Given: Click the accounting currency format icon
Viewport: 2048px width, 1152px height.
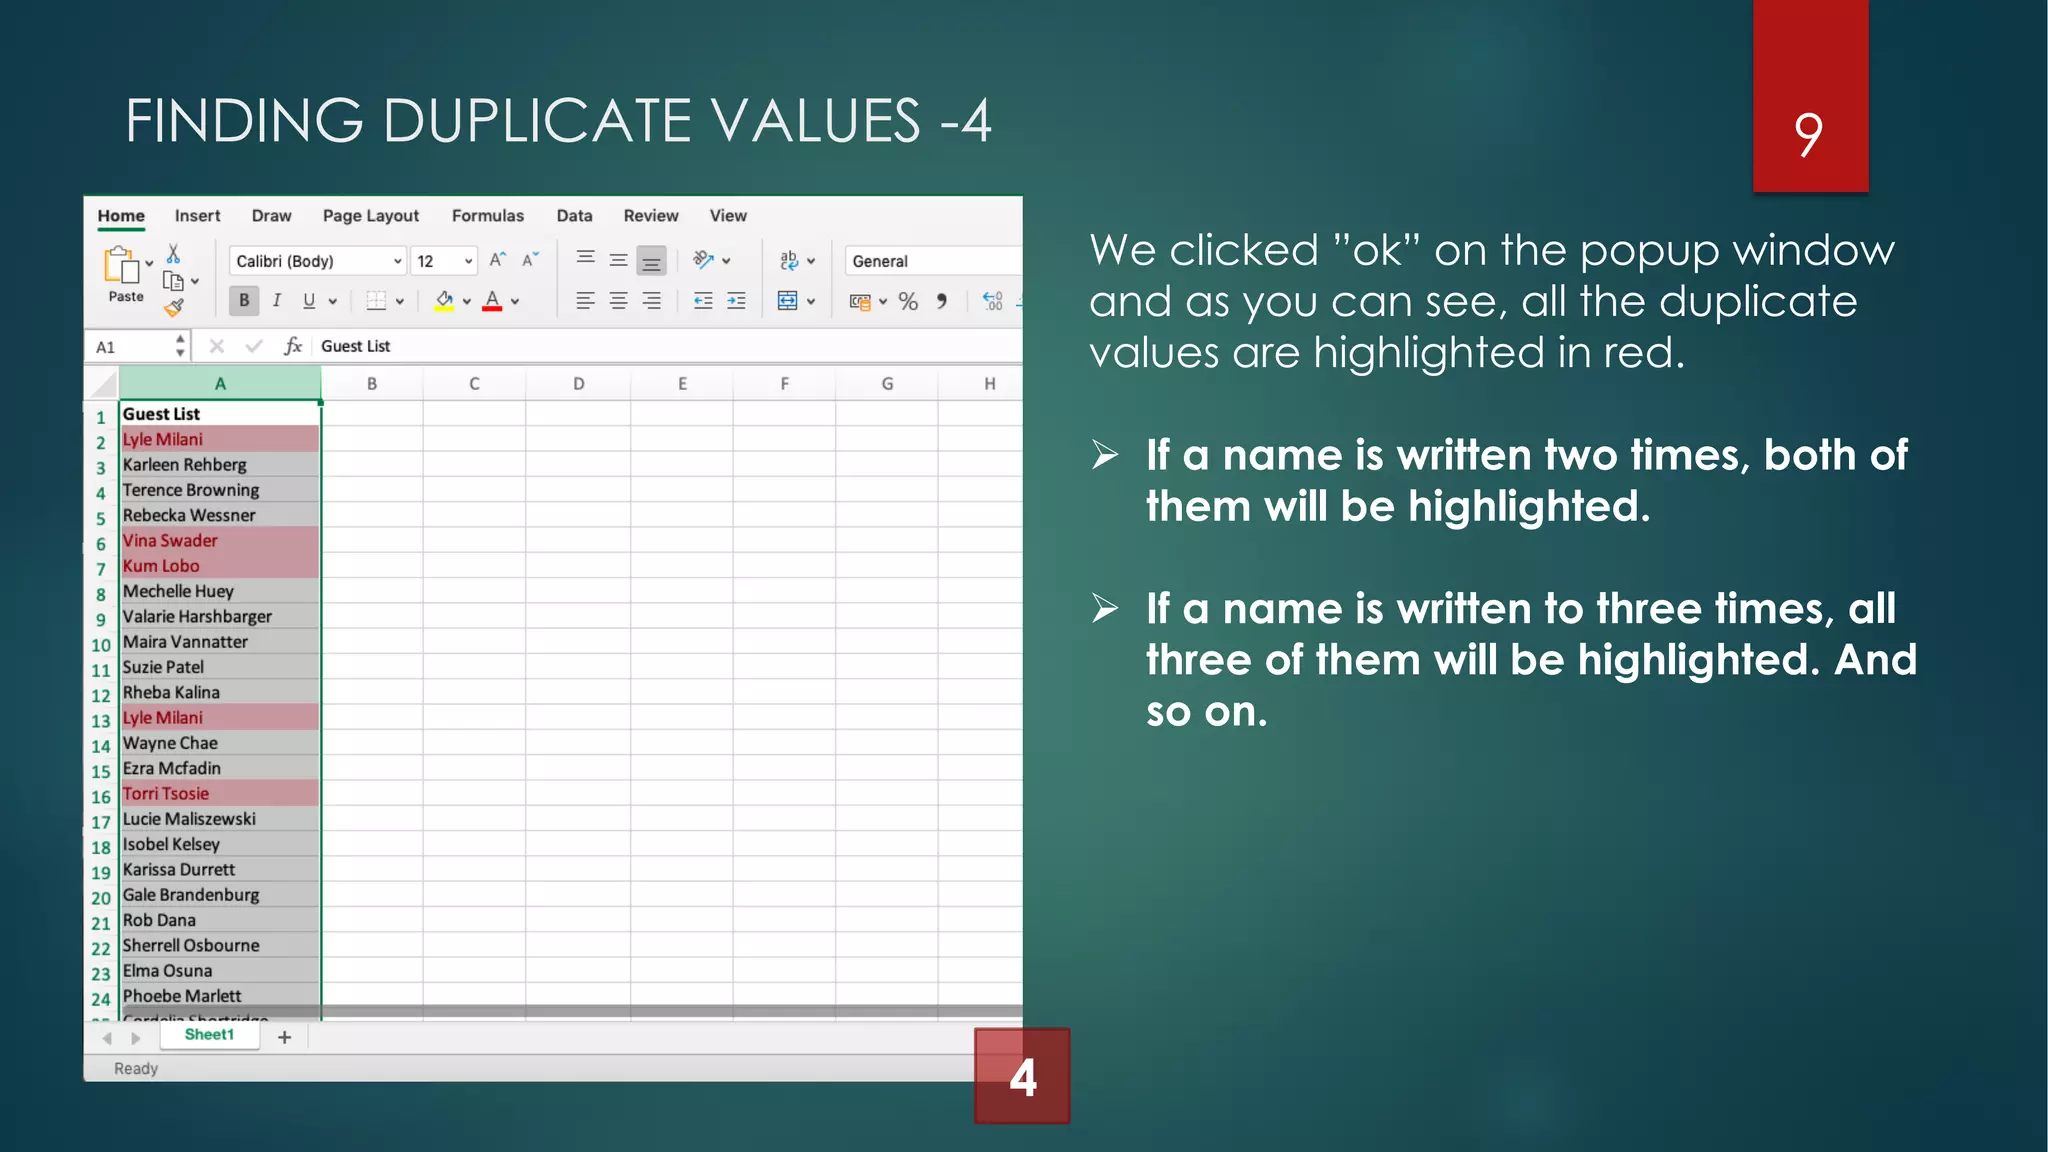Looking at the screenshot, I should tap(860, 301).
